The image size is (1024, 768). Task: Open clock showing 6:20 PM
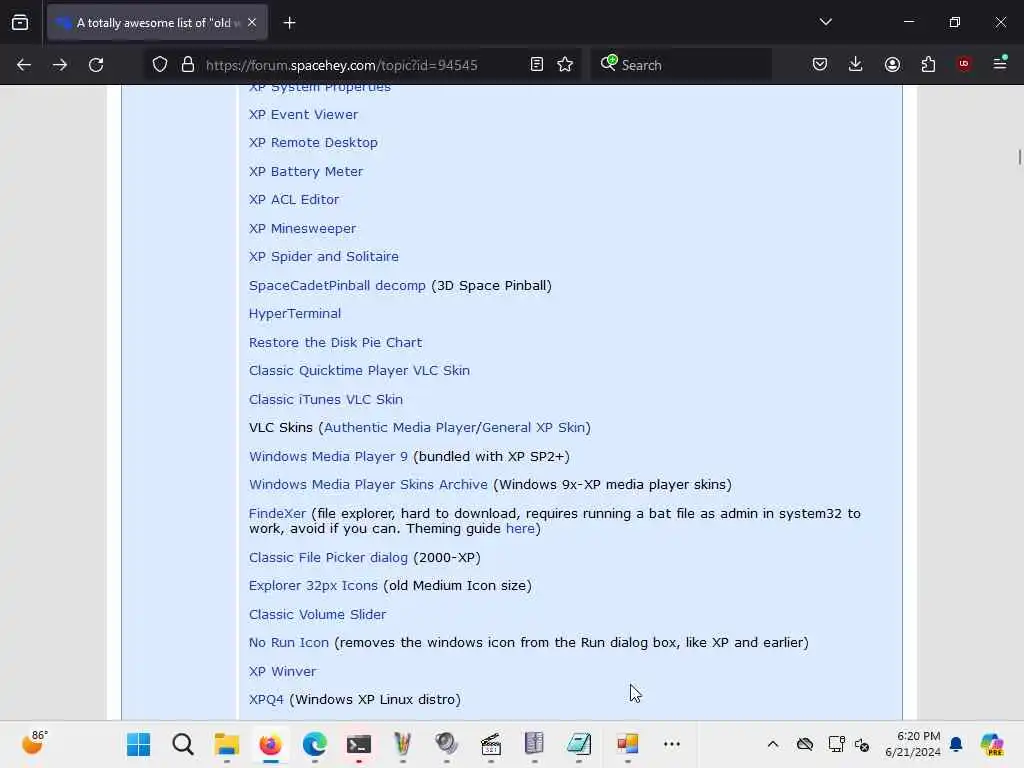912,744
